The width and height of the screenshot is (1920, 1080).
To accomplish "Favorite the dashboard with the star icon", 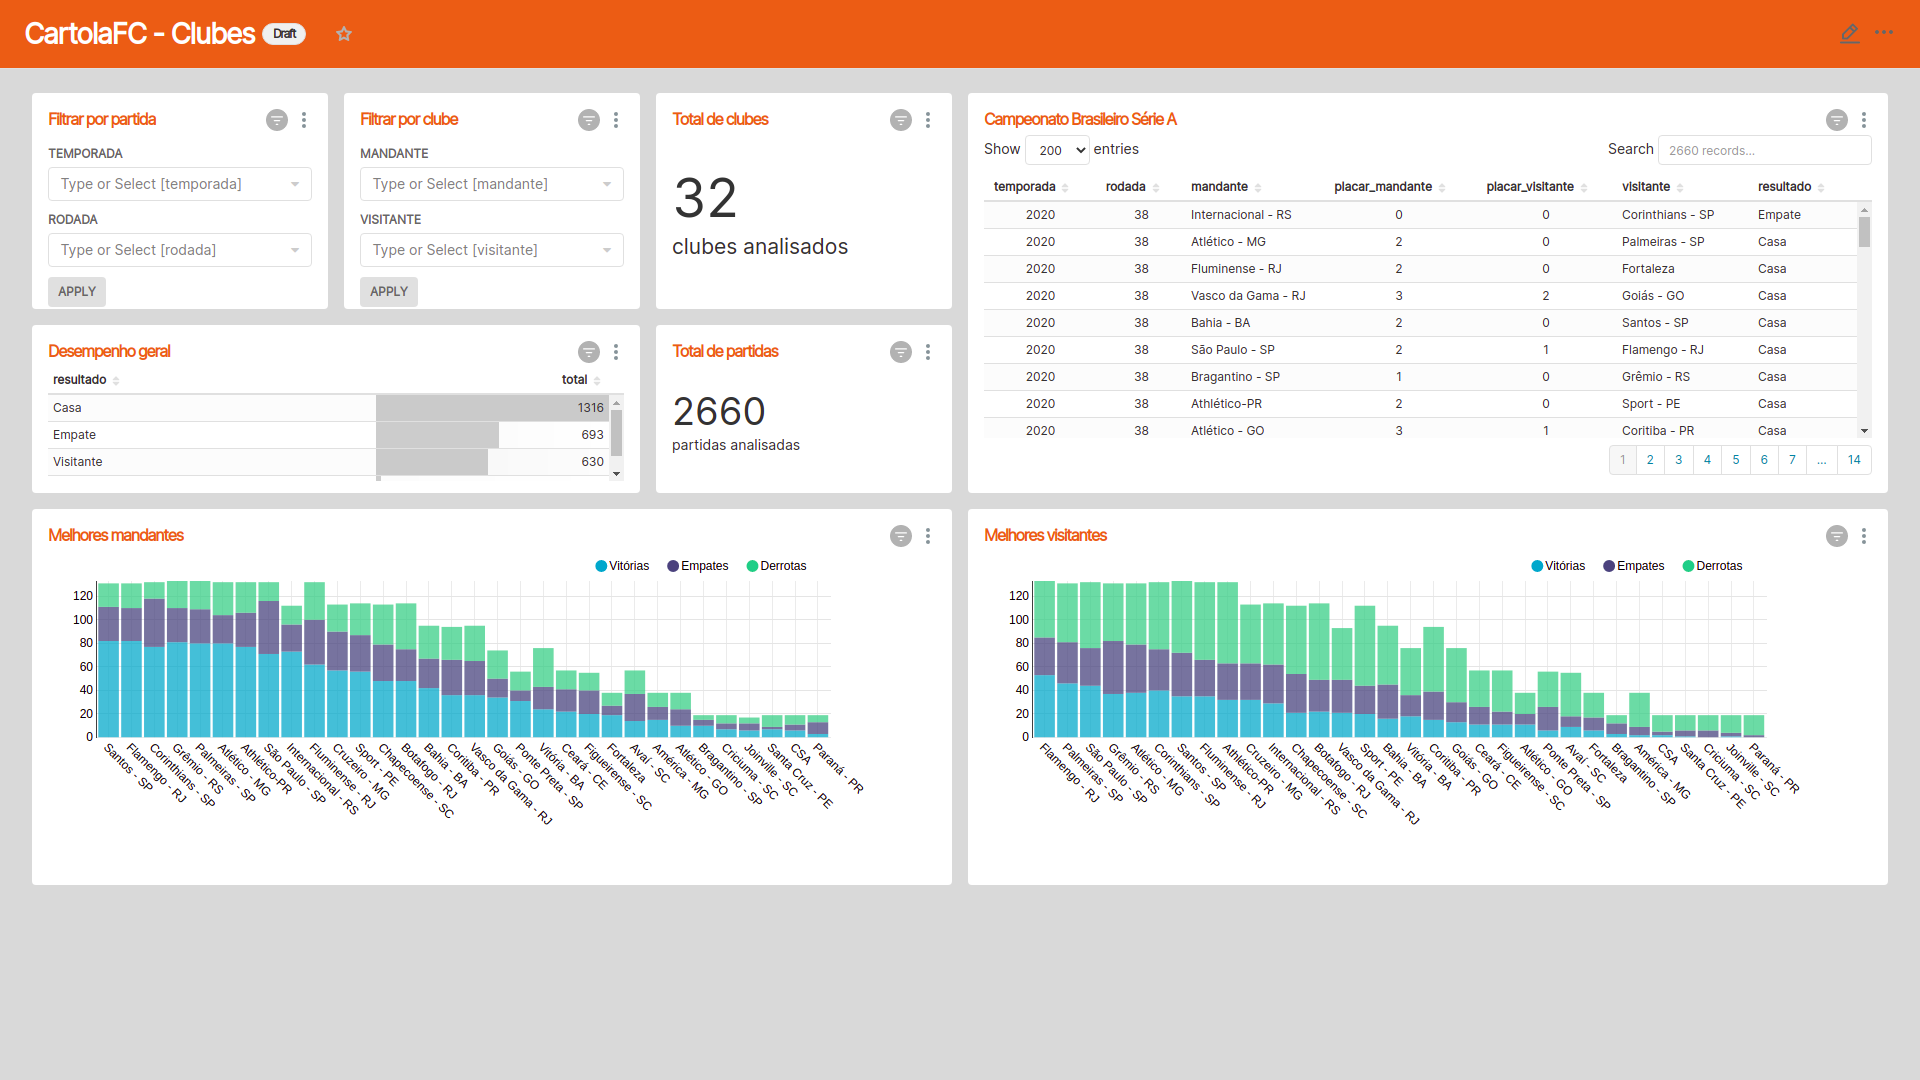I will point(344,34).
